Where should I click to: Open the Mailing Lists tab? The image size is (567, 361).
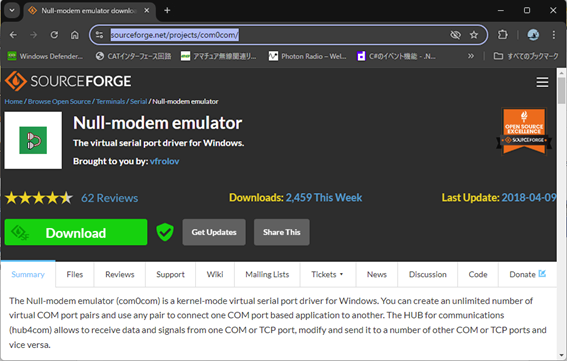pyautogui.click(x=267, y=275)
